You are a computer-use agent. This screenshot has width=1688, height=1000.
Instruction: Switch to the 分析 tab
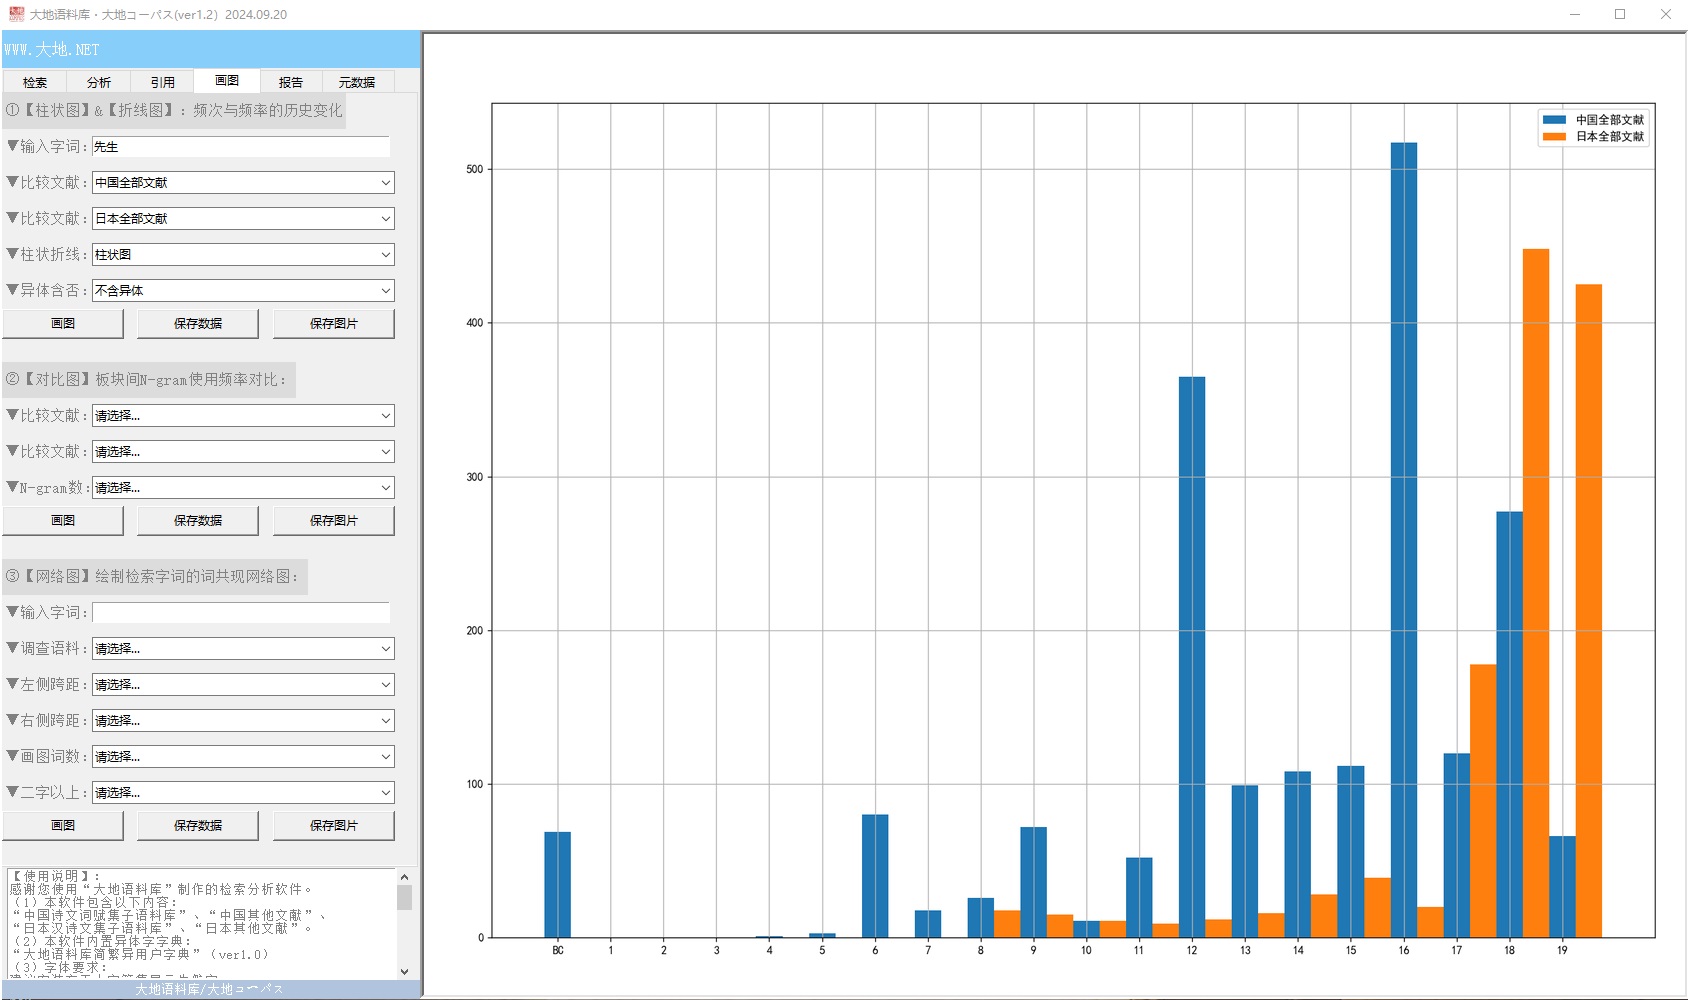coord(99,82)
